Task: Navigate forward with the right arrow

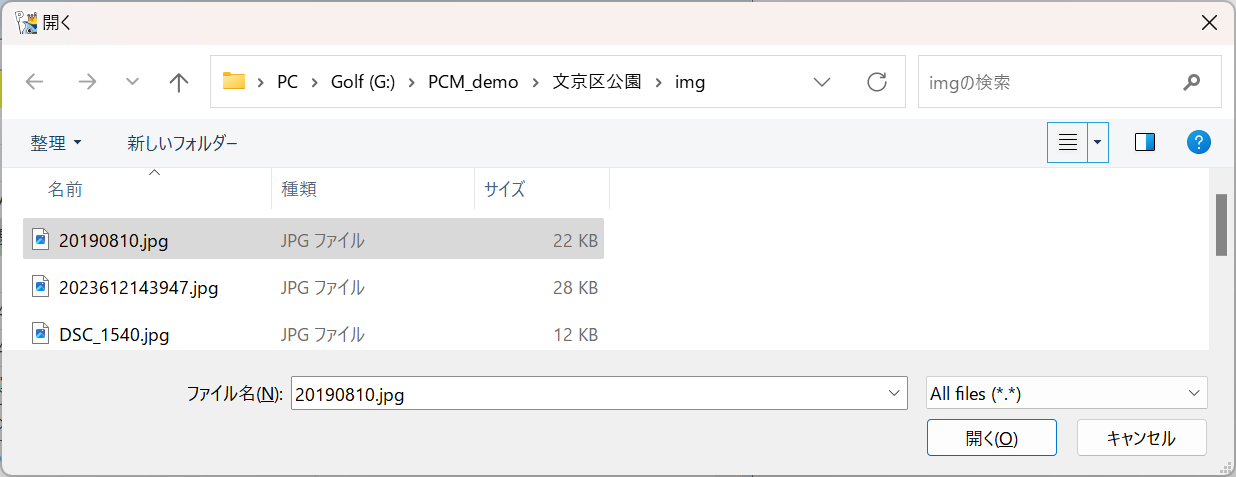Action: point(87,82)
